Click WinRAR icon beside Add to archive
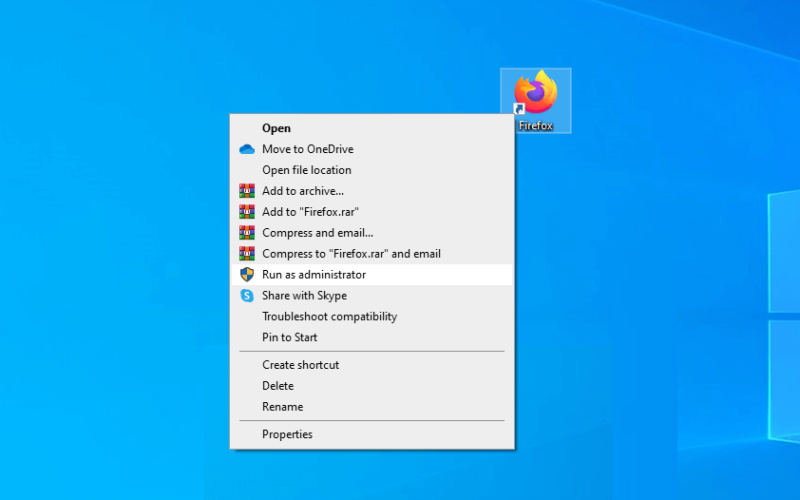800x500 pixels. pyautogui.click(x=247, y=191)
